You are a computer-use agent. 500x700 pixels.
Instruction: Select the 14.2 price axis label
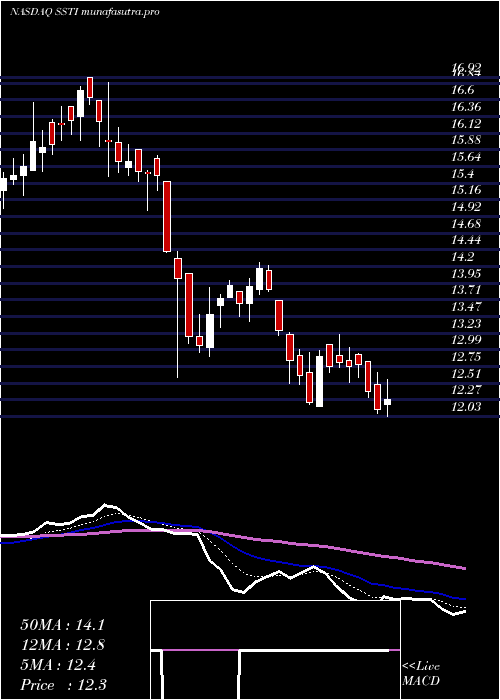462,257
